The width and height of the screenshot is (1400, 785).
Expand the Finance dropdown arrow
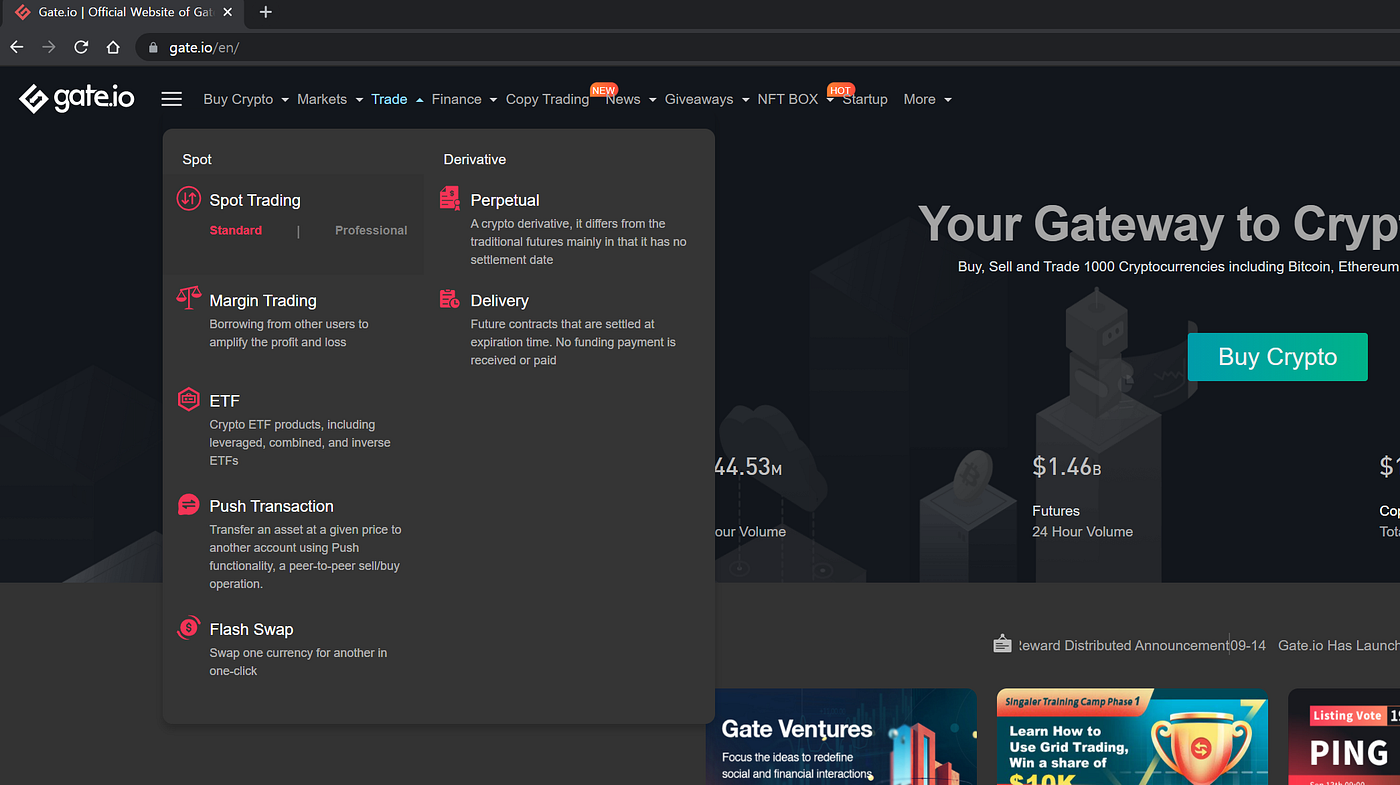(494, 100)
